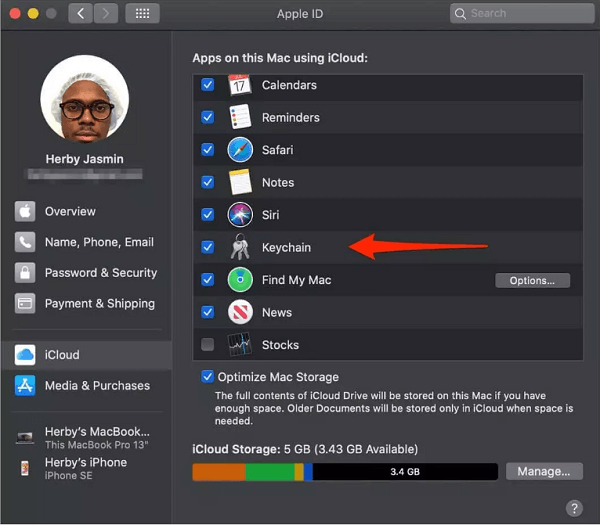Viewport: 600px width, 525px height.
Task: Select Herby's MacBook device entry
Action: 86,438
